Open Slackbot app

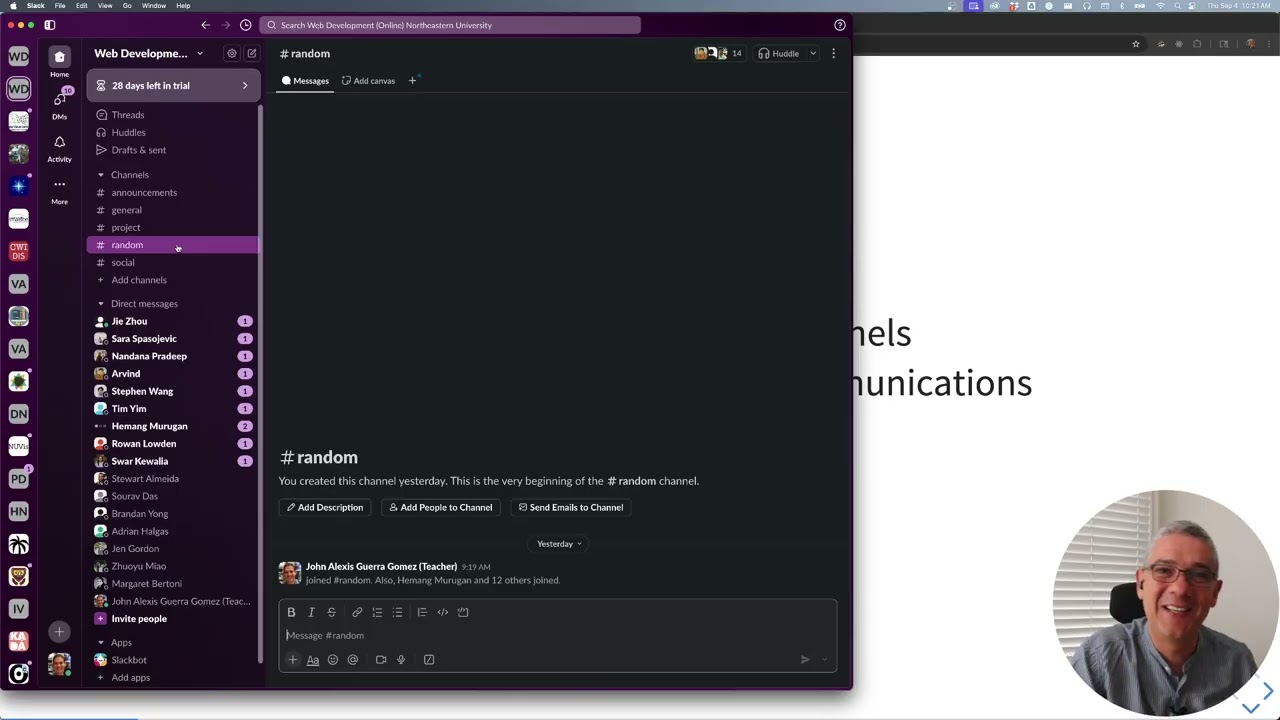pos(173,660)
